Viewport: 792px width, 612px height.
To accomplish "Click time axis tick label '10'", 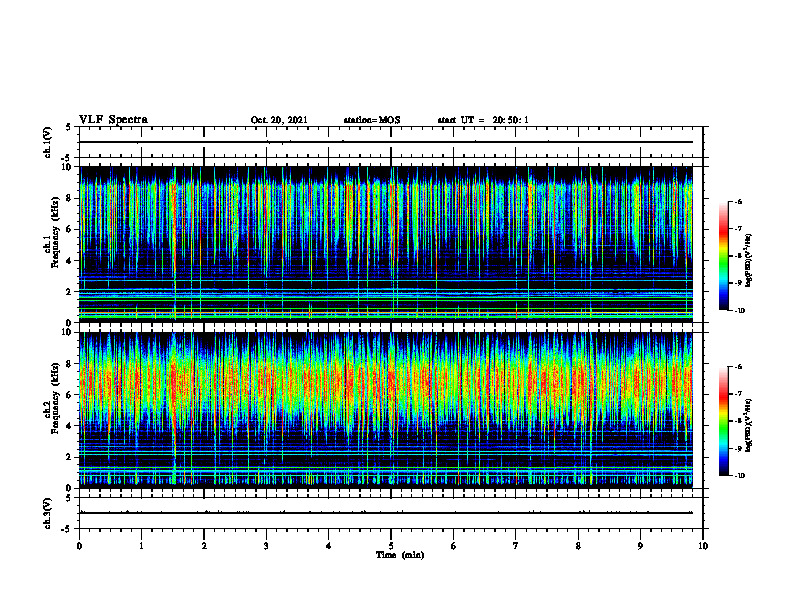I will coord(703,546).
